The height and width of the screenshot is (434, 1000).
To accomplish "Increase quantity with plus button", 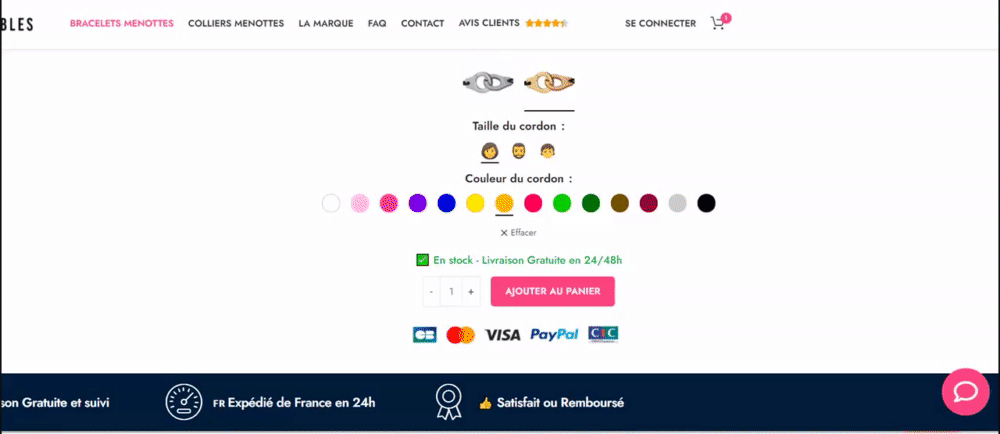I will (471, 291).
